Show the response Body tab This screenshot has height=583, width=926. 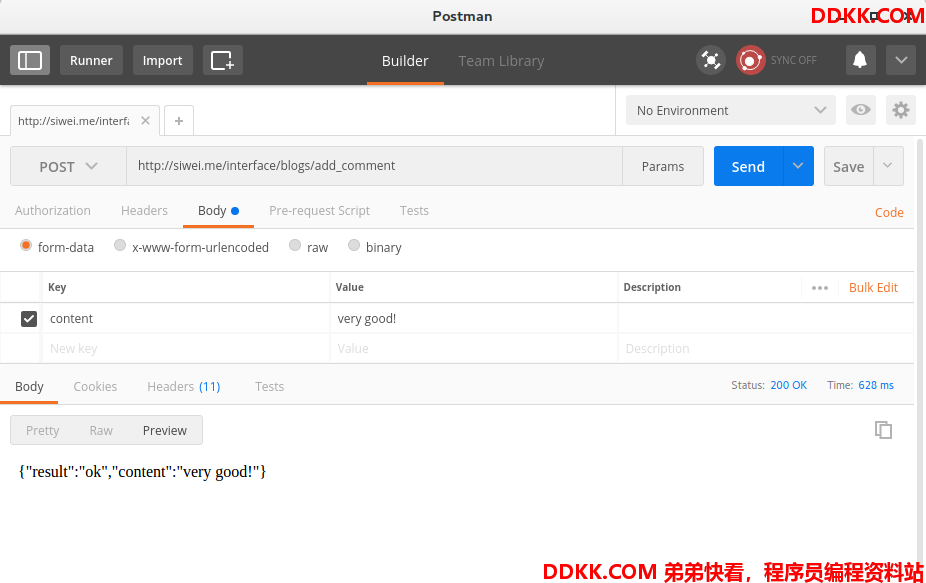[x=29, y=387]
